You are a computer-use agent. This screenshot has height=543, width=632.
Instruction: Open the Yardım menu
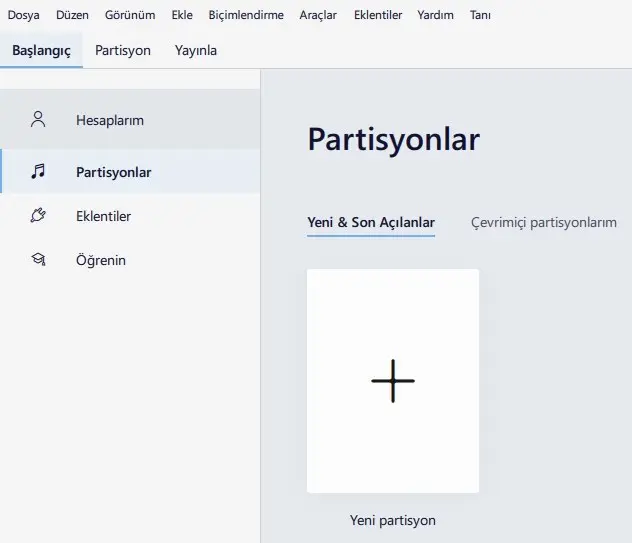[436, 15]
